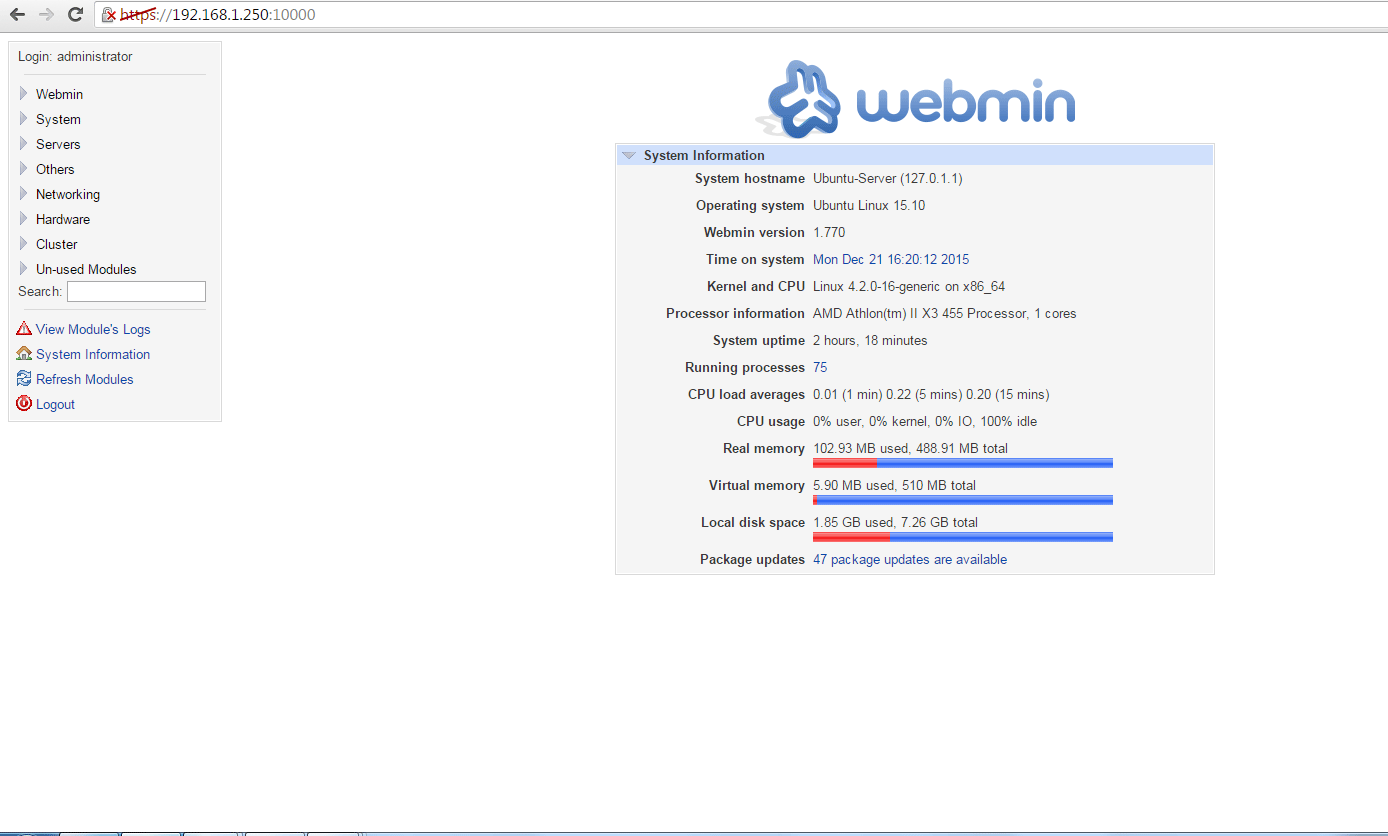The image size is (1388, 836).
Task: Open the Others menu category
Action: coord(55,169)
